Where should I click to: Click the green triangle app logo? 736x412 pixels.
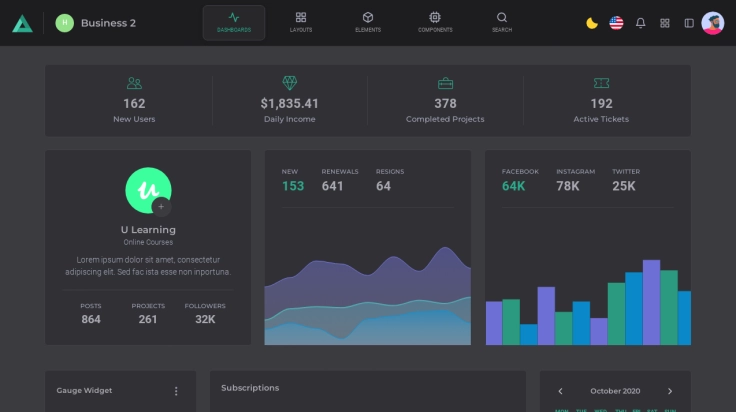pyautogui.click(x=22, y=23)
